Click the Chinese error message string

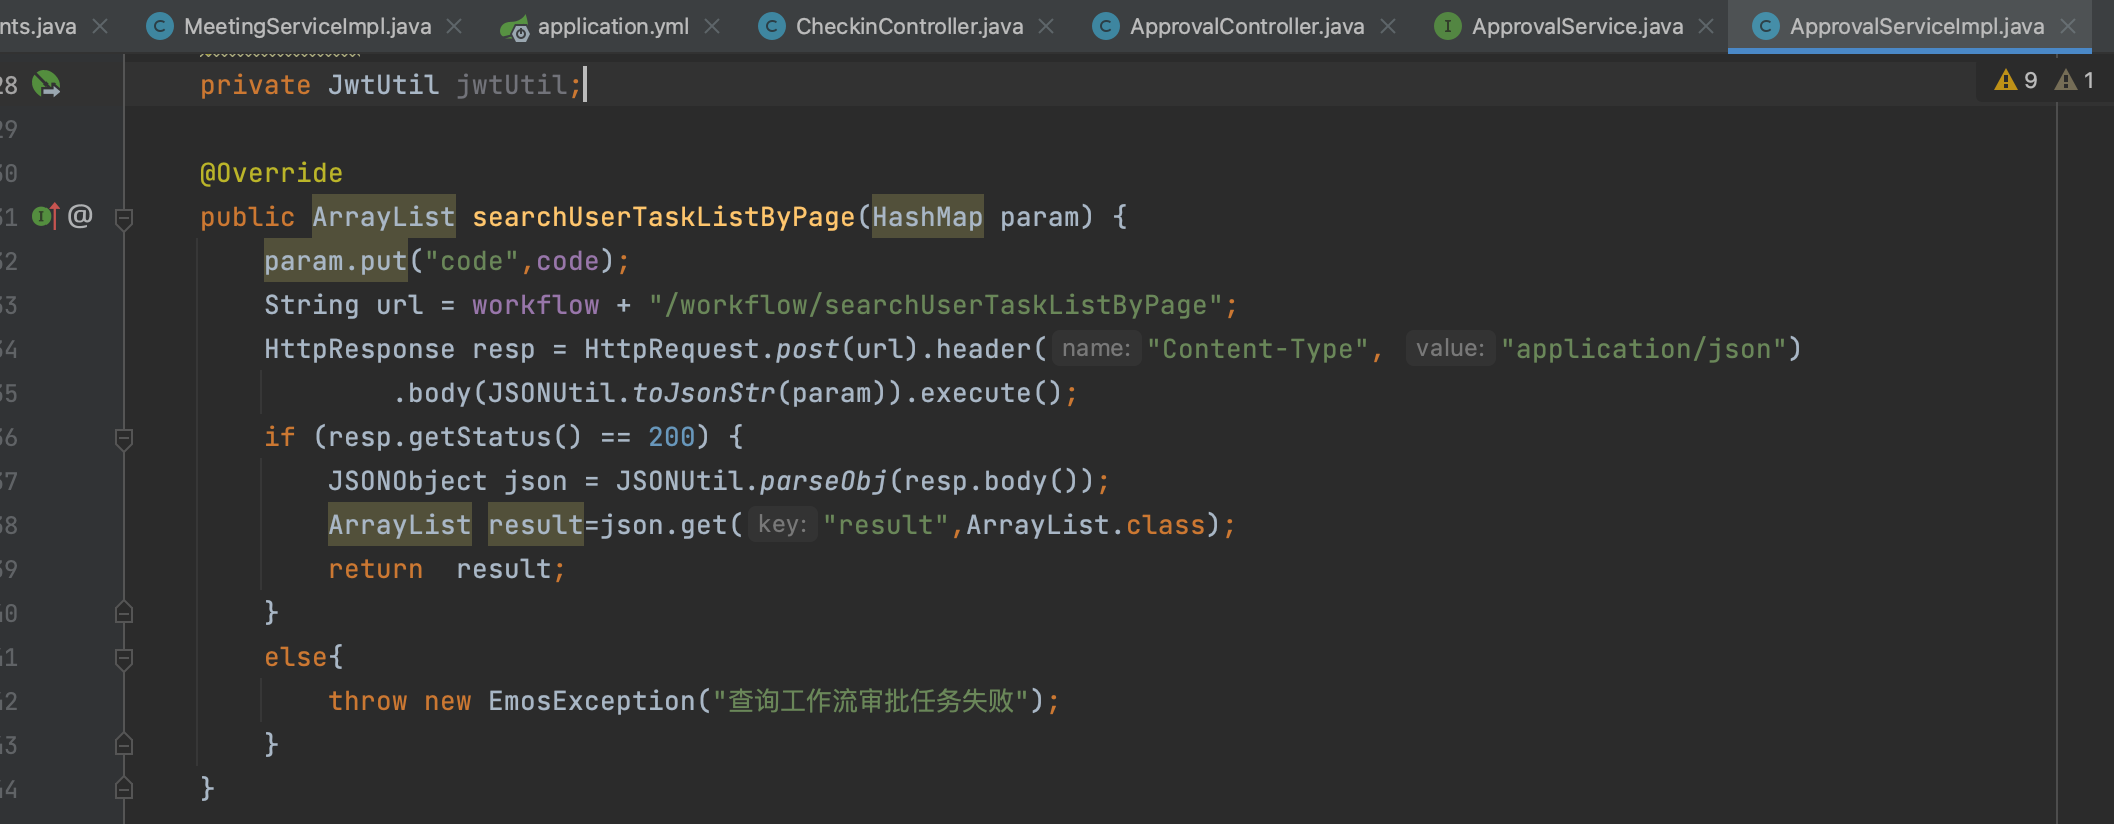click(x=871, y=701)
